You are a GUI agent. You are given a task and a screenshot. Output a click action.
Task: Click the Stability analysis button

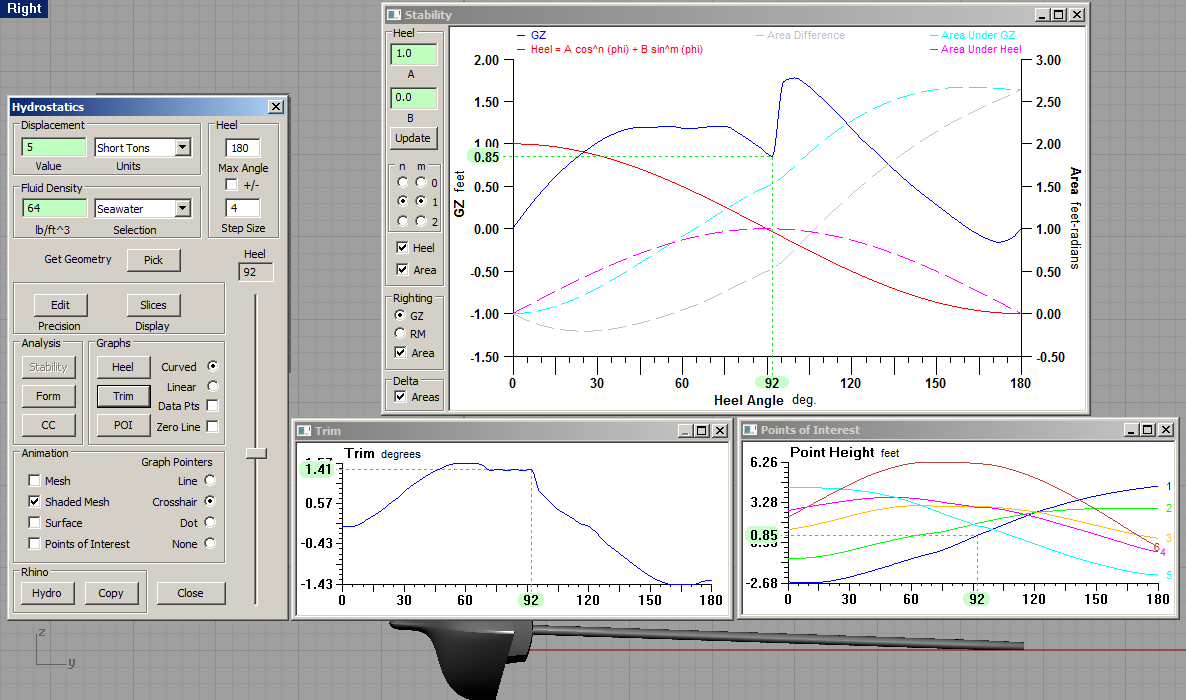(x=48, y=367)
